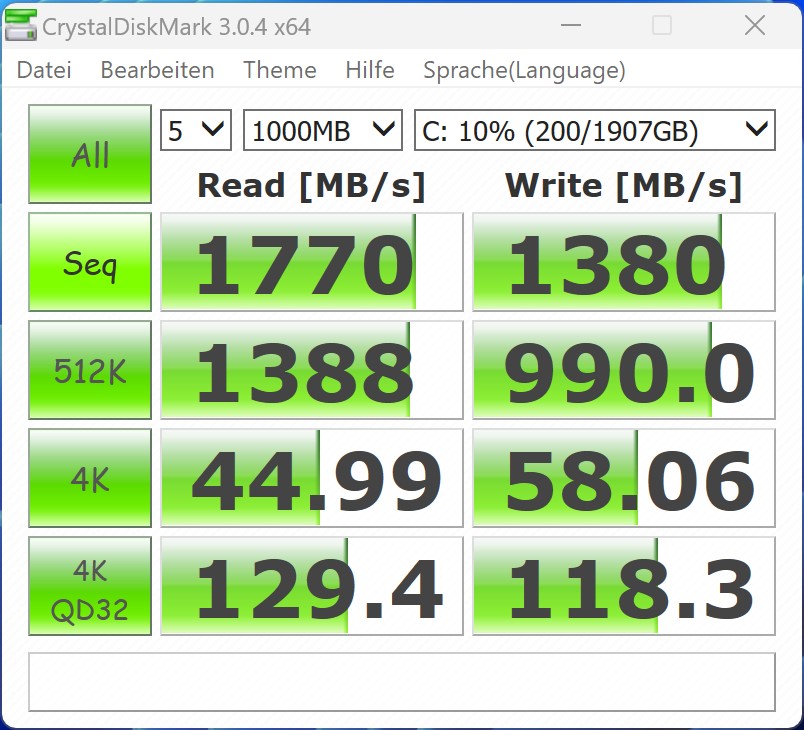Run all benchmarks with the All button
The height and width of the screenshot is (730, 804).
point(90,154)
